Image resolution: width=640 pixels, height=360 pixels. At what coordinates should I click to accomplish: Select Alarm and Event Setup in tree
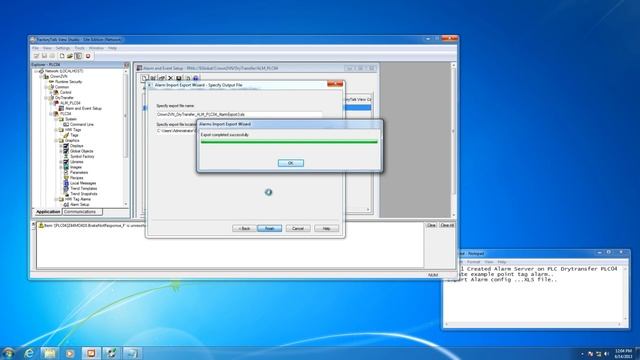[x=83, y=109]
